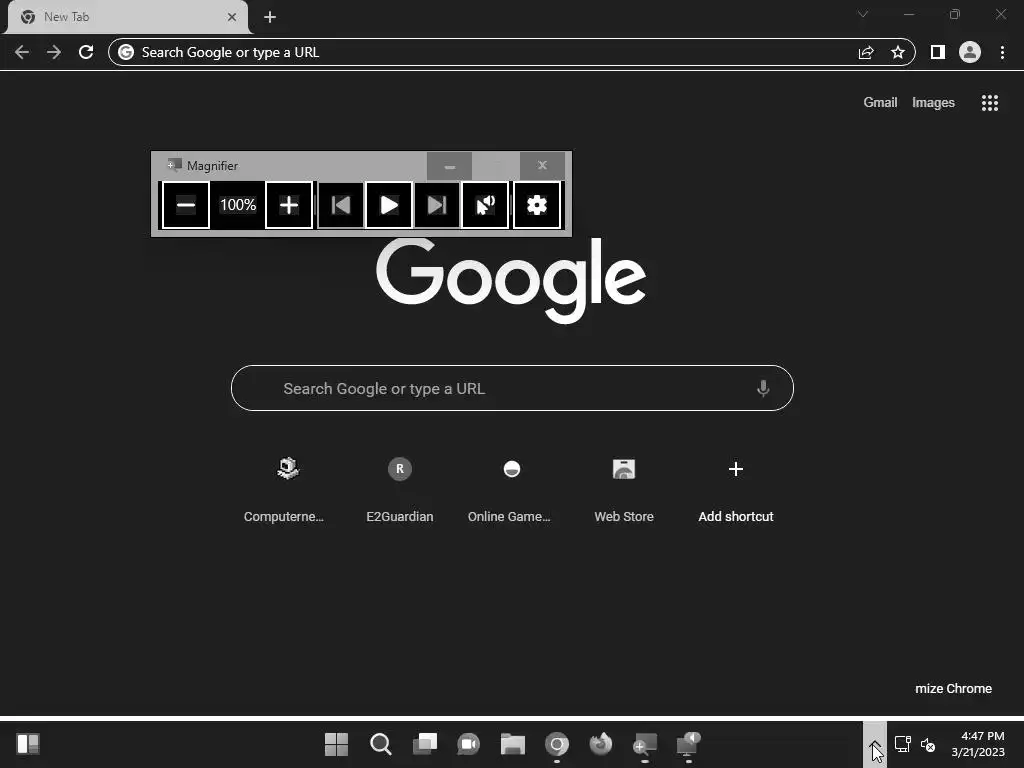Close the Magnifier window

[542, 166]
